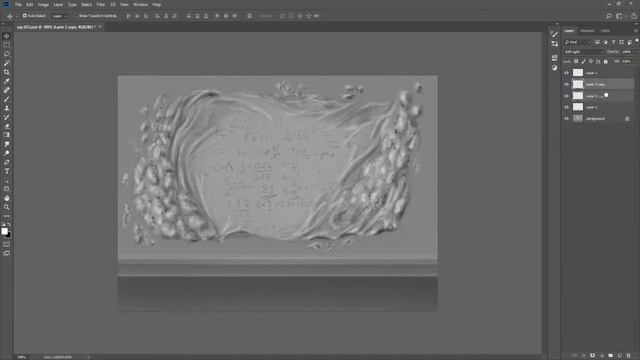Click the add layer mask icon

click(x=593, y=356)
